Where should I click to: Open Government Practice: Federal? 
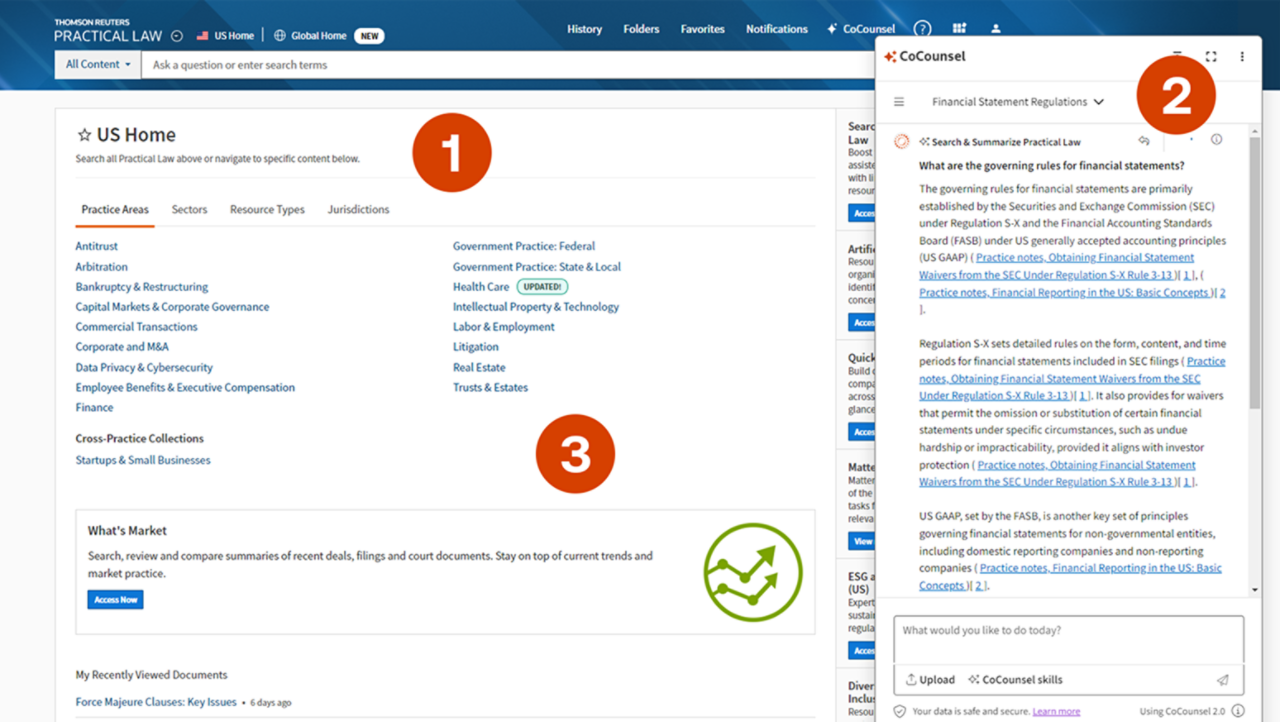coord(524,246)
